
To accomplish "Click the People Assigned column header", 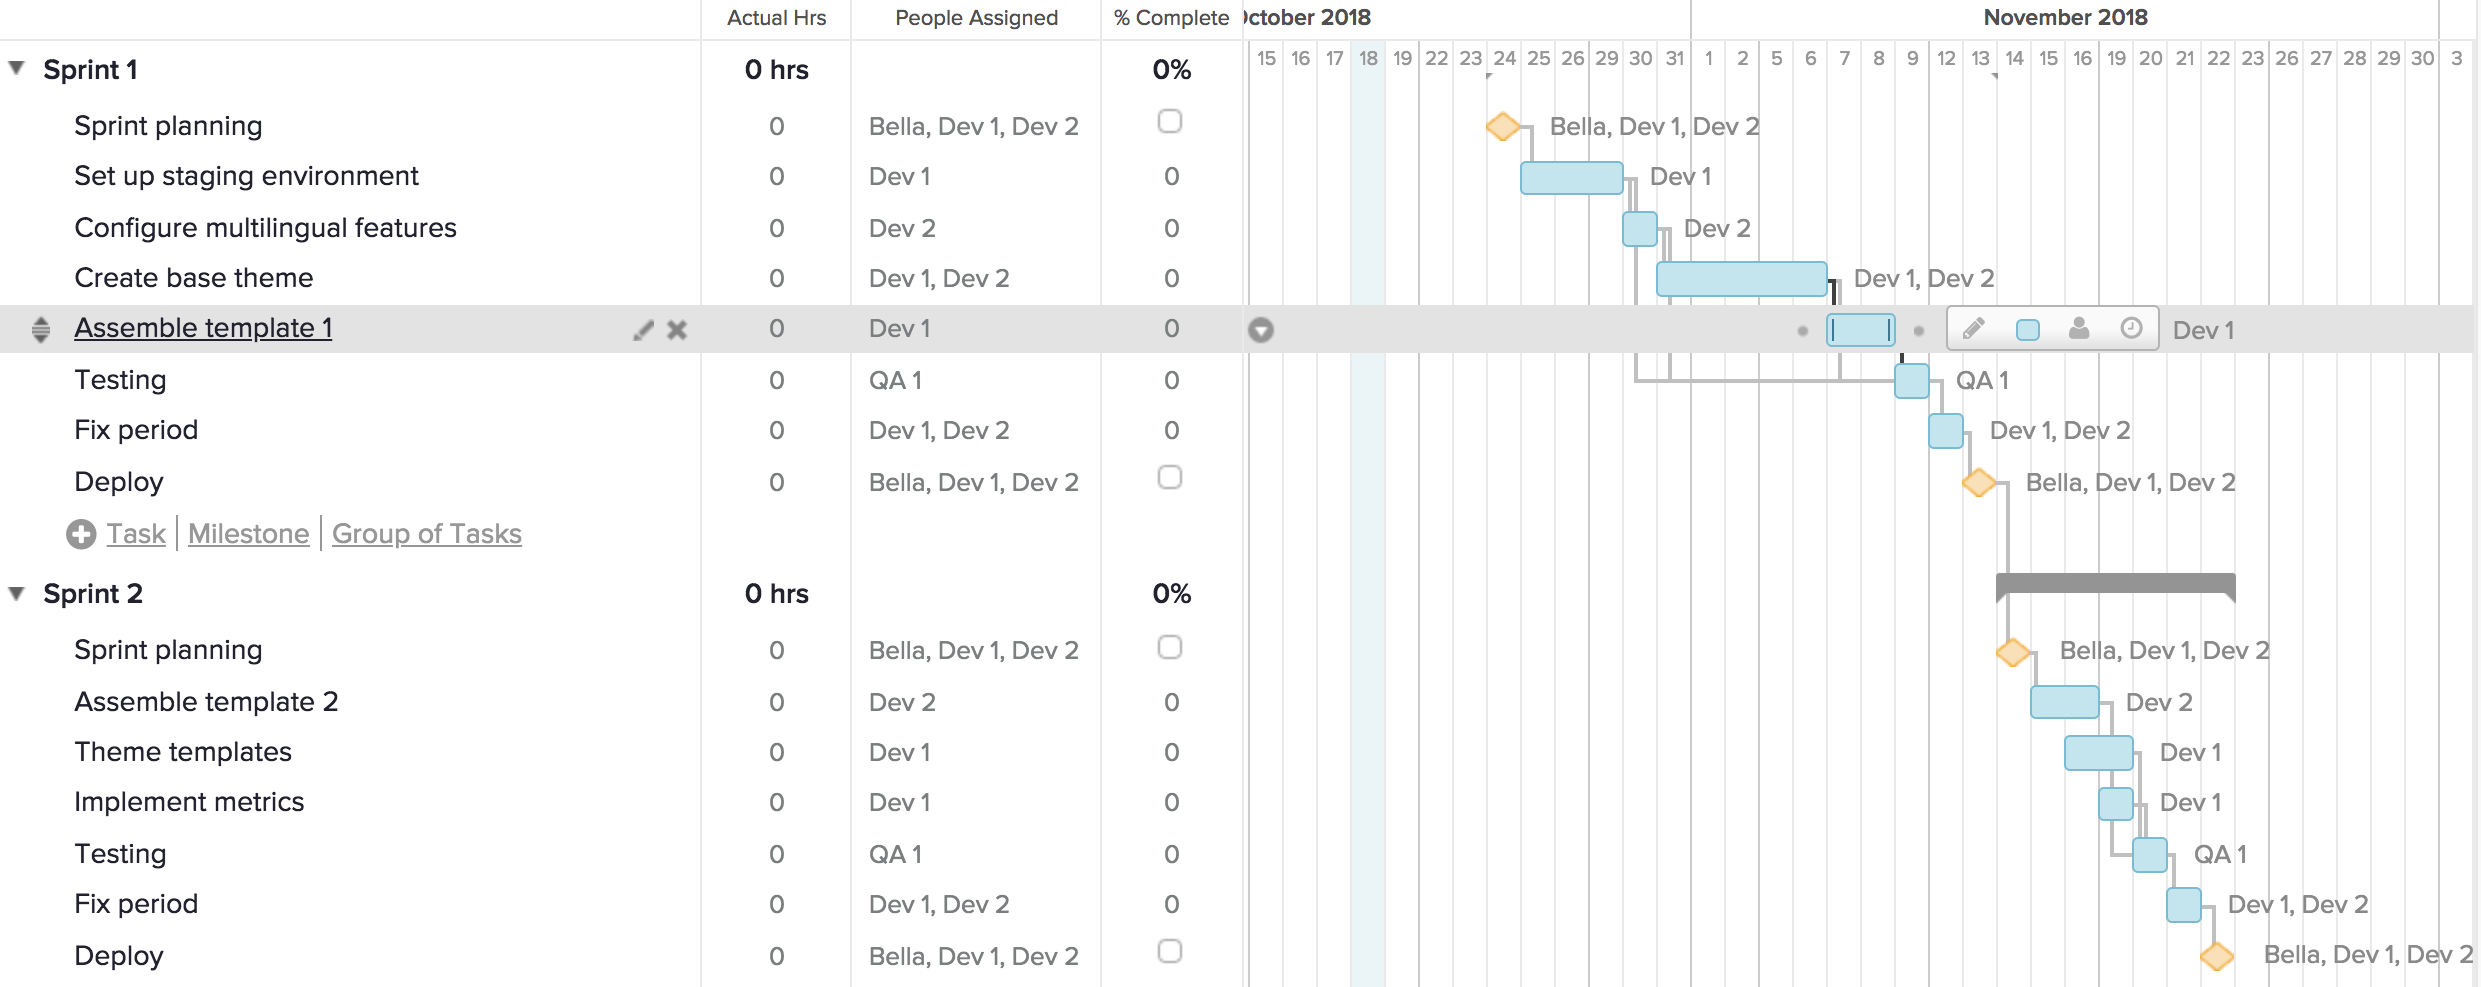I will point(975,17).
